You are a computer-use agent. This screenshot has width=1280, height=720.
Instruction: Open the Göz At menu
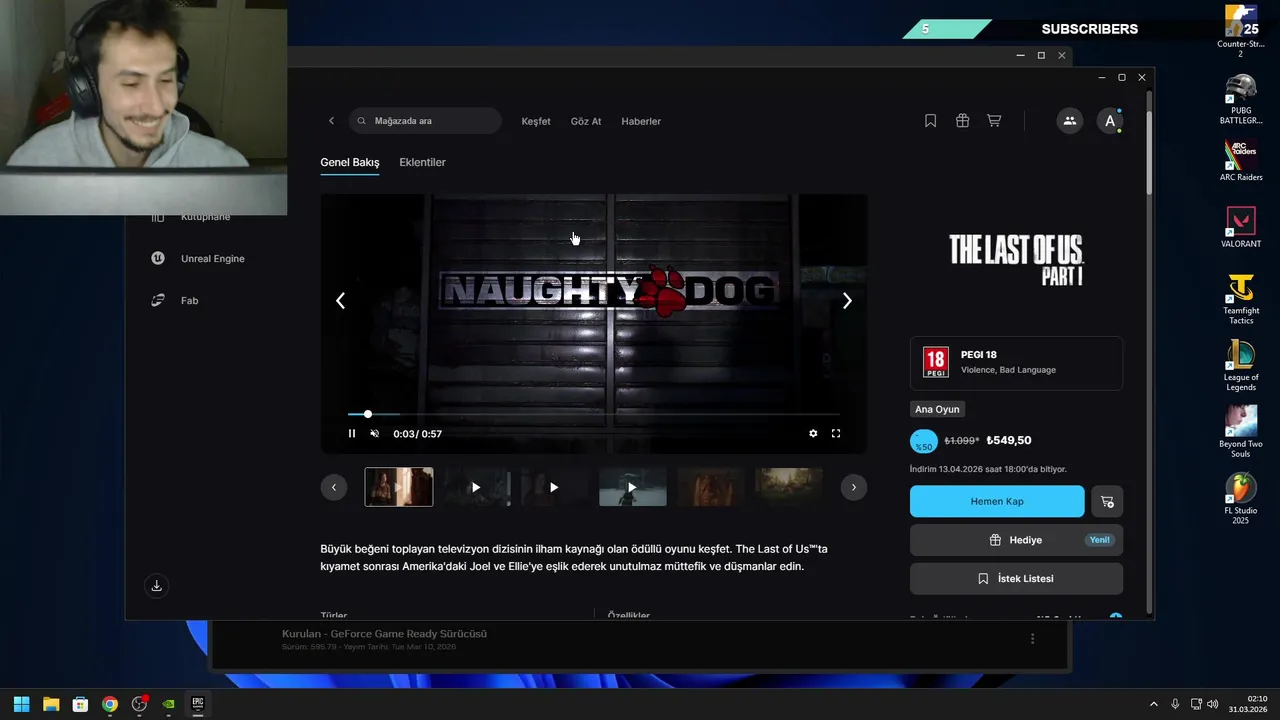tap(586, 121)
